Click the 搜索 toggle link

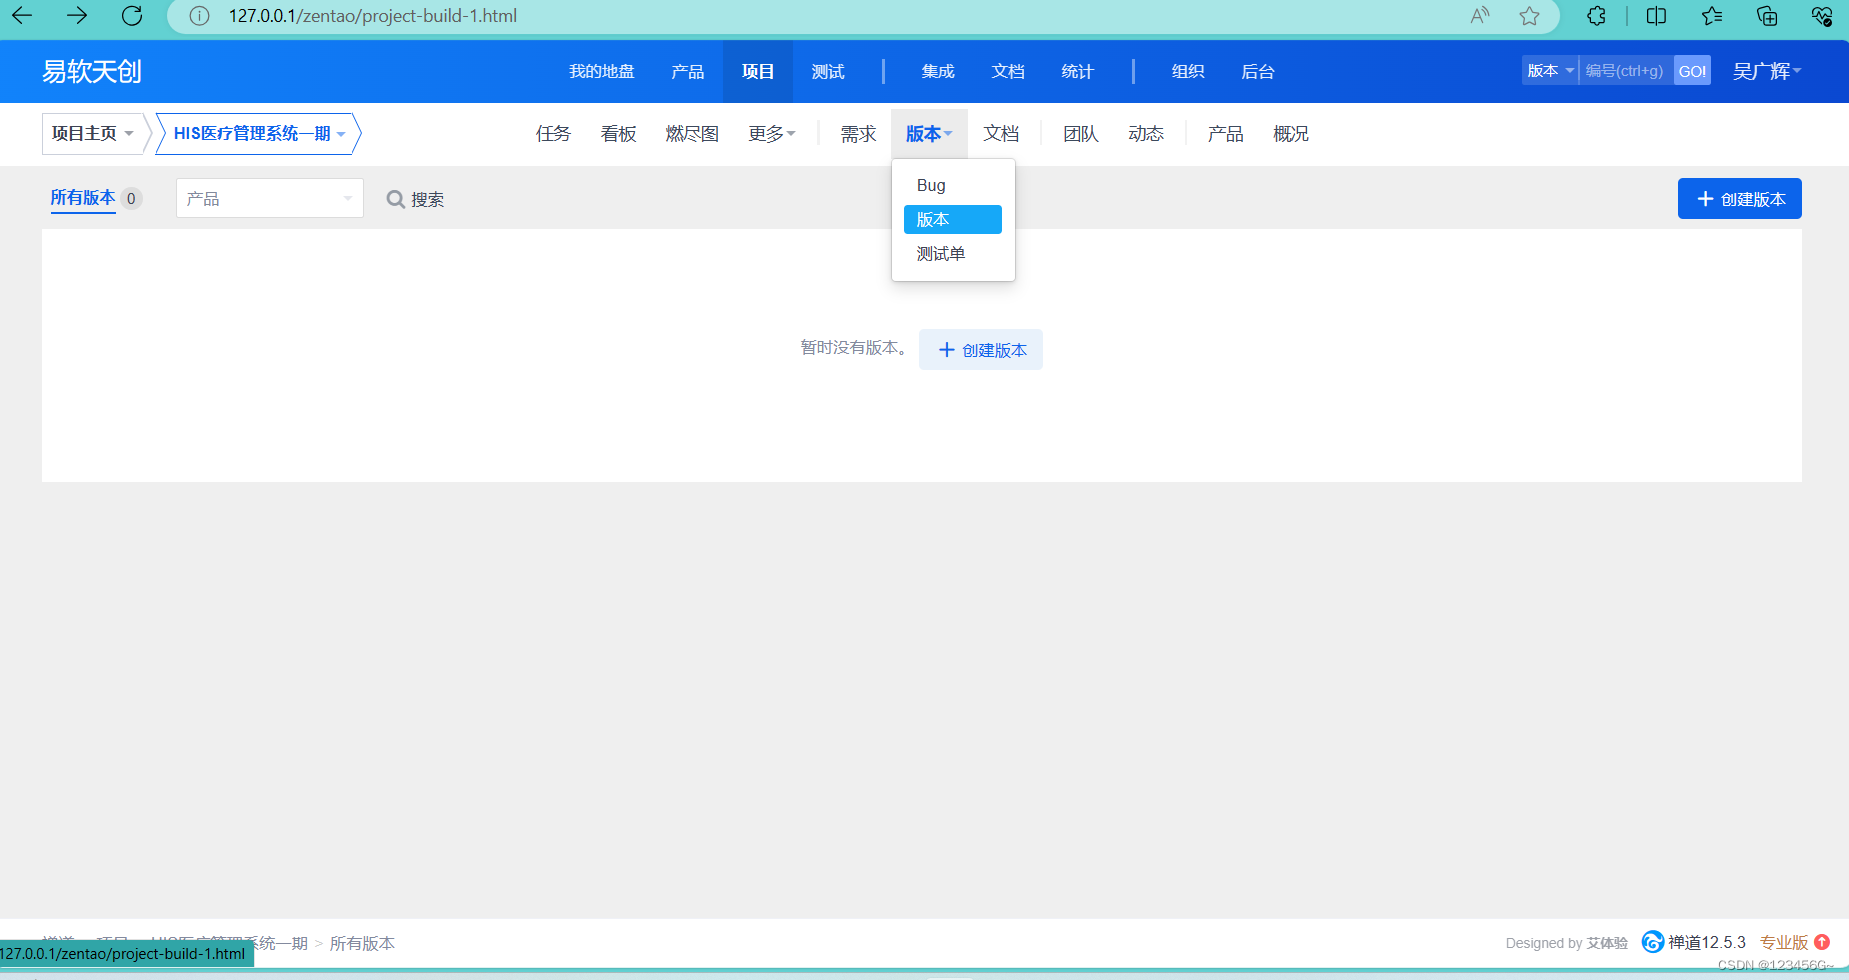[x=415, y=199]
